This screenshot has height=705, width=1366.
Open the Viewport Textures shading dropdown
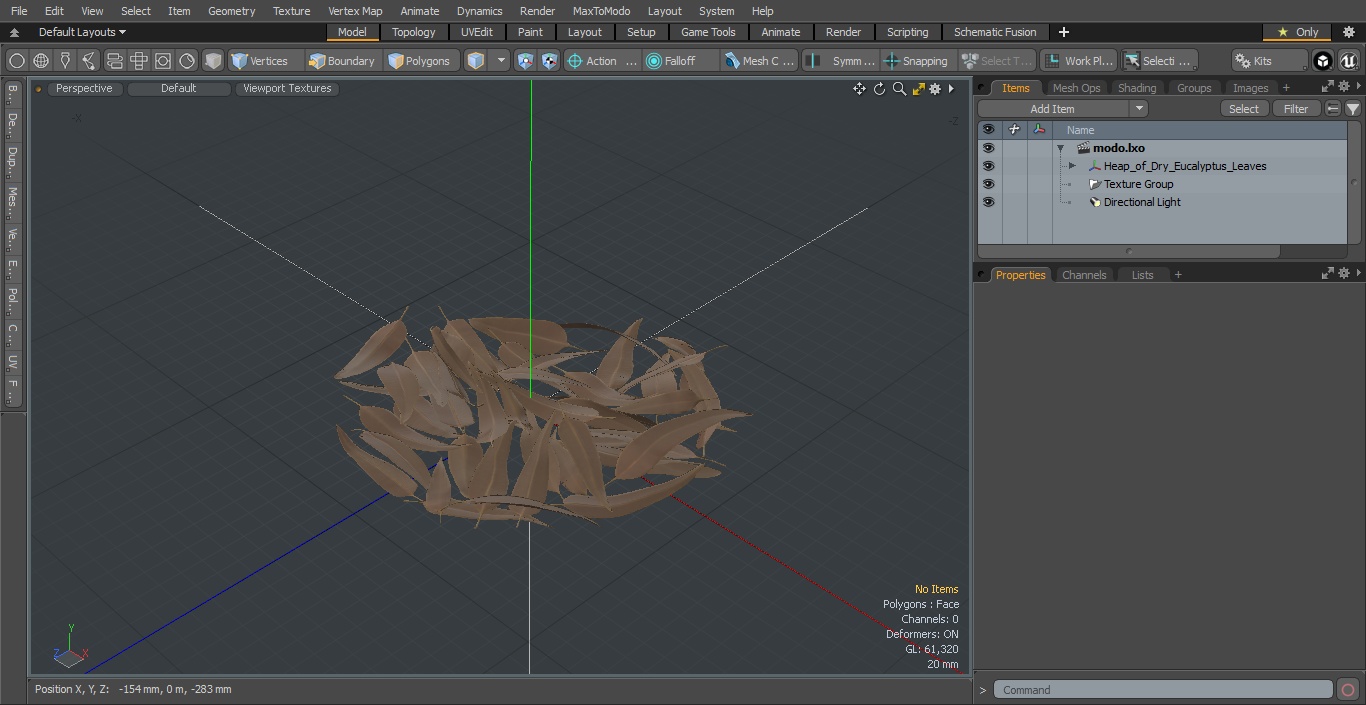[287, 88]
